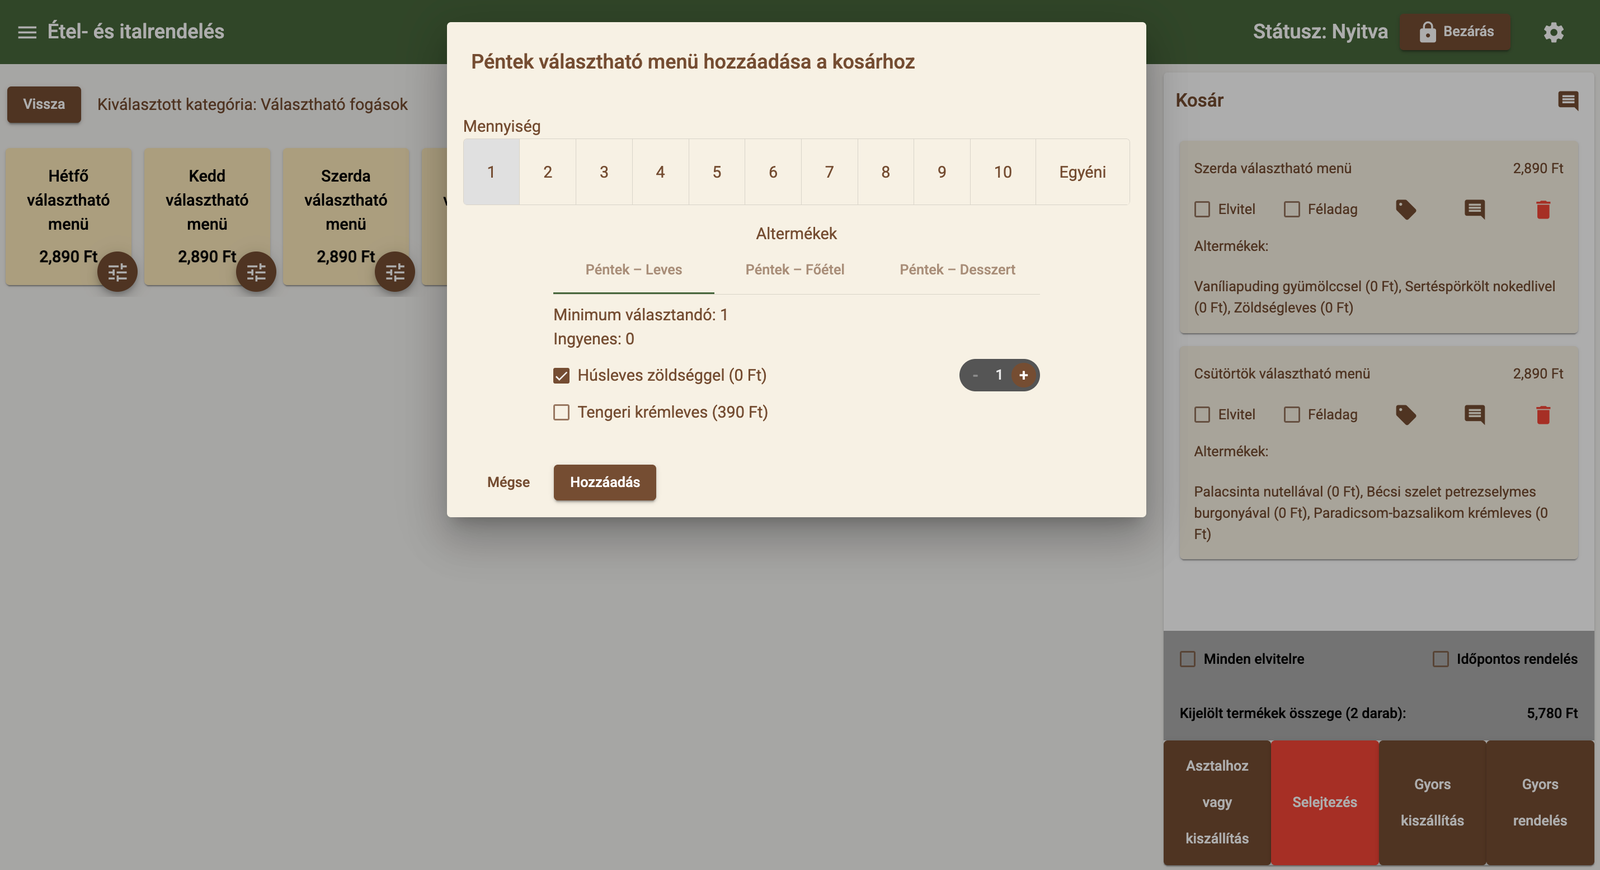
Task: Select quantity 10
Action: (x=1003, y=172)
